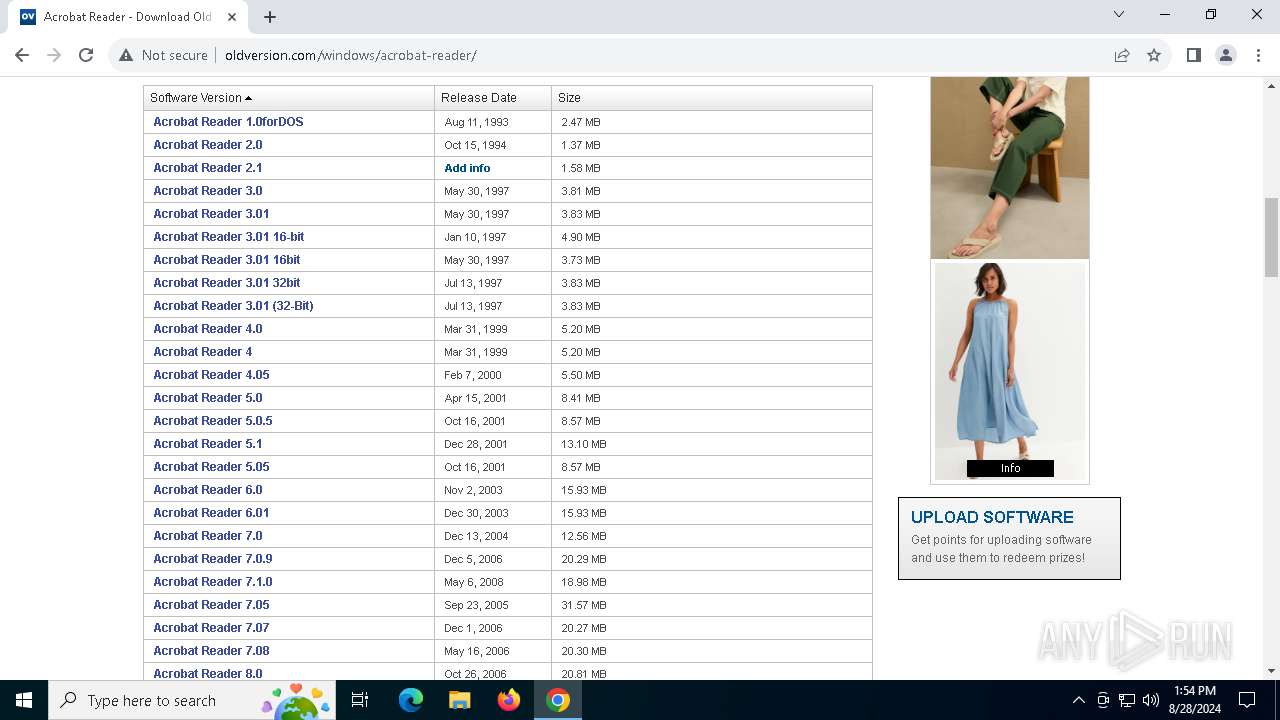
Task: Toggle the browser side panel
Action: 1193,55
